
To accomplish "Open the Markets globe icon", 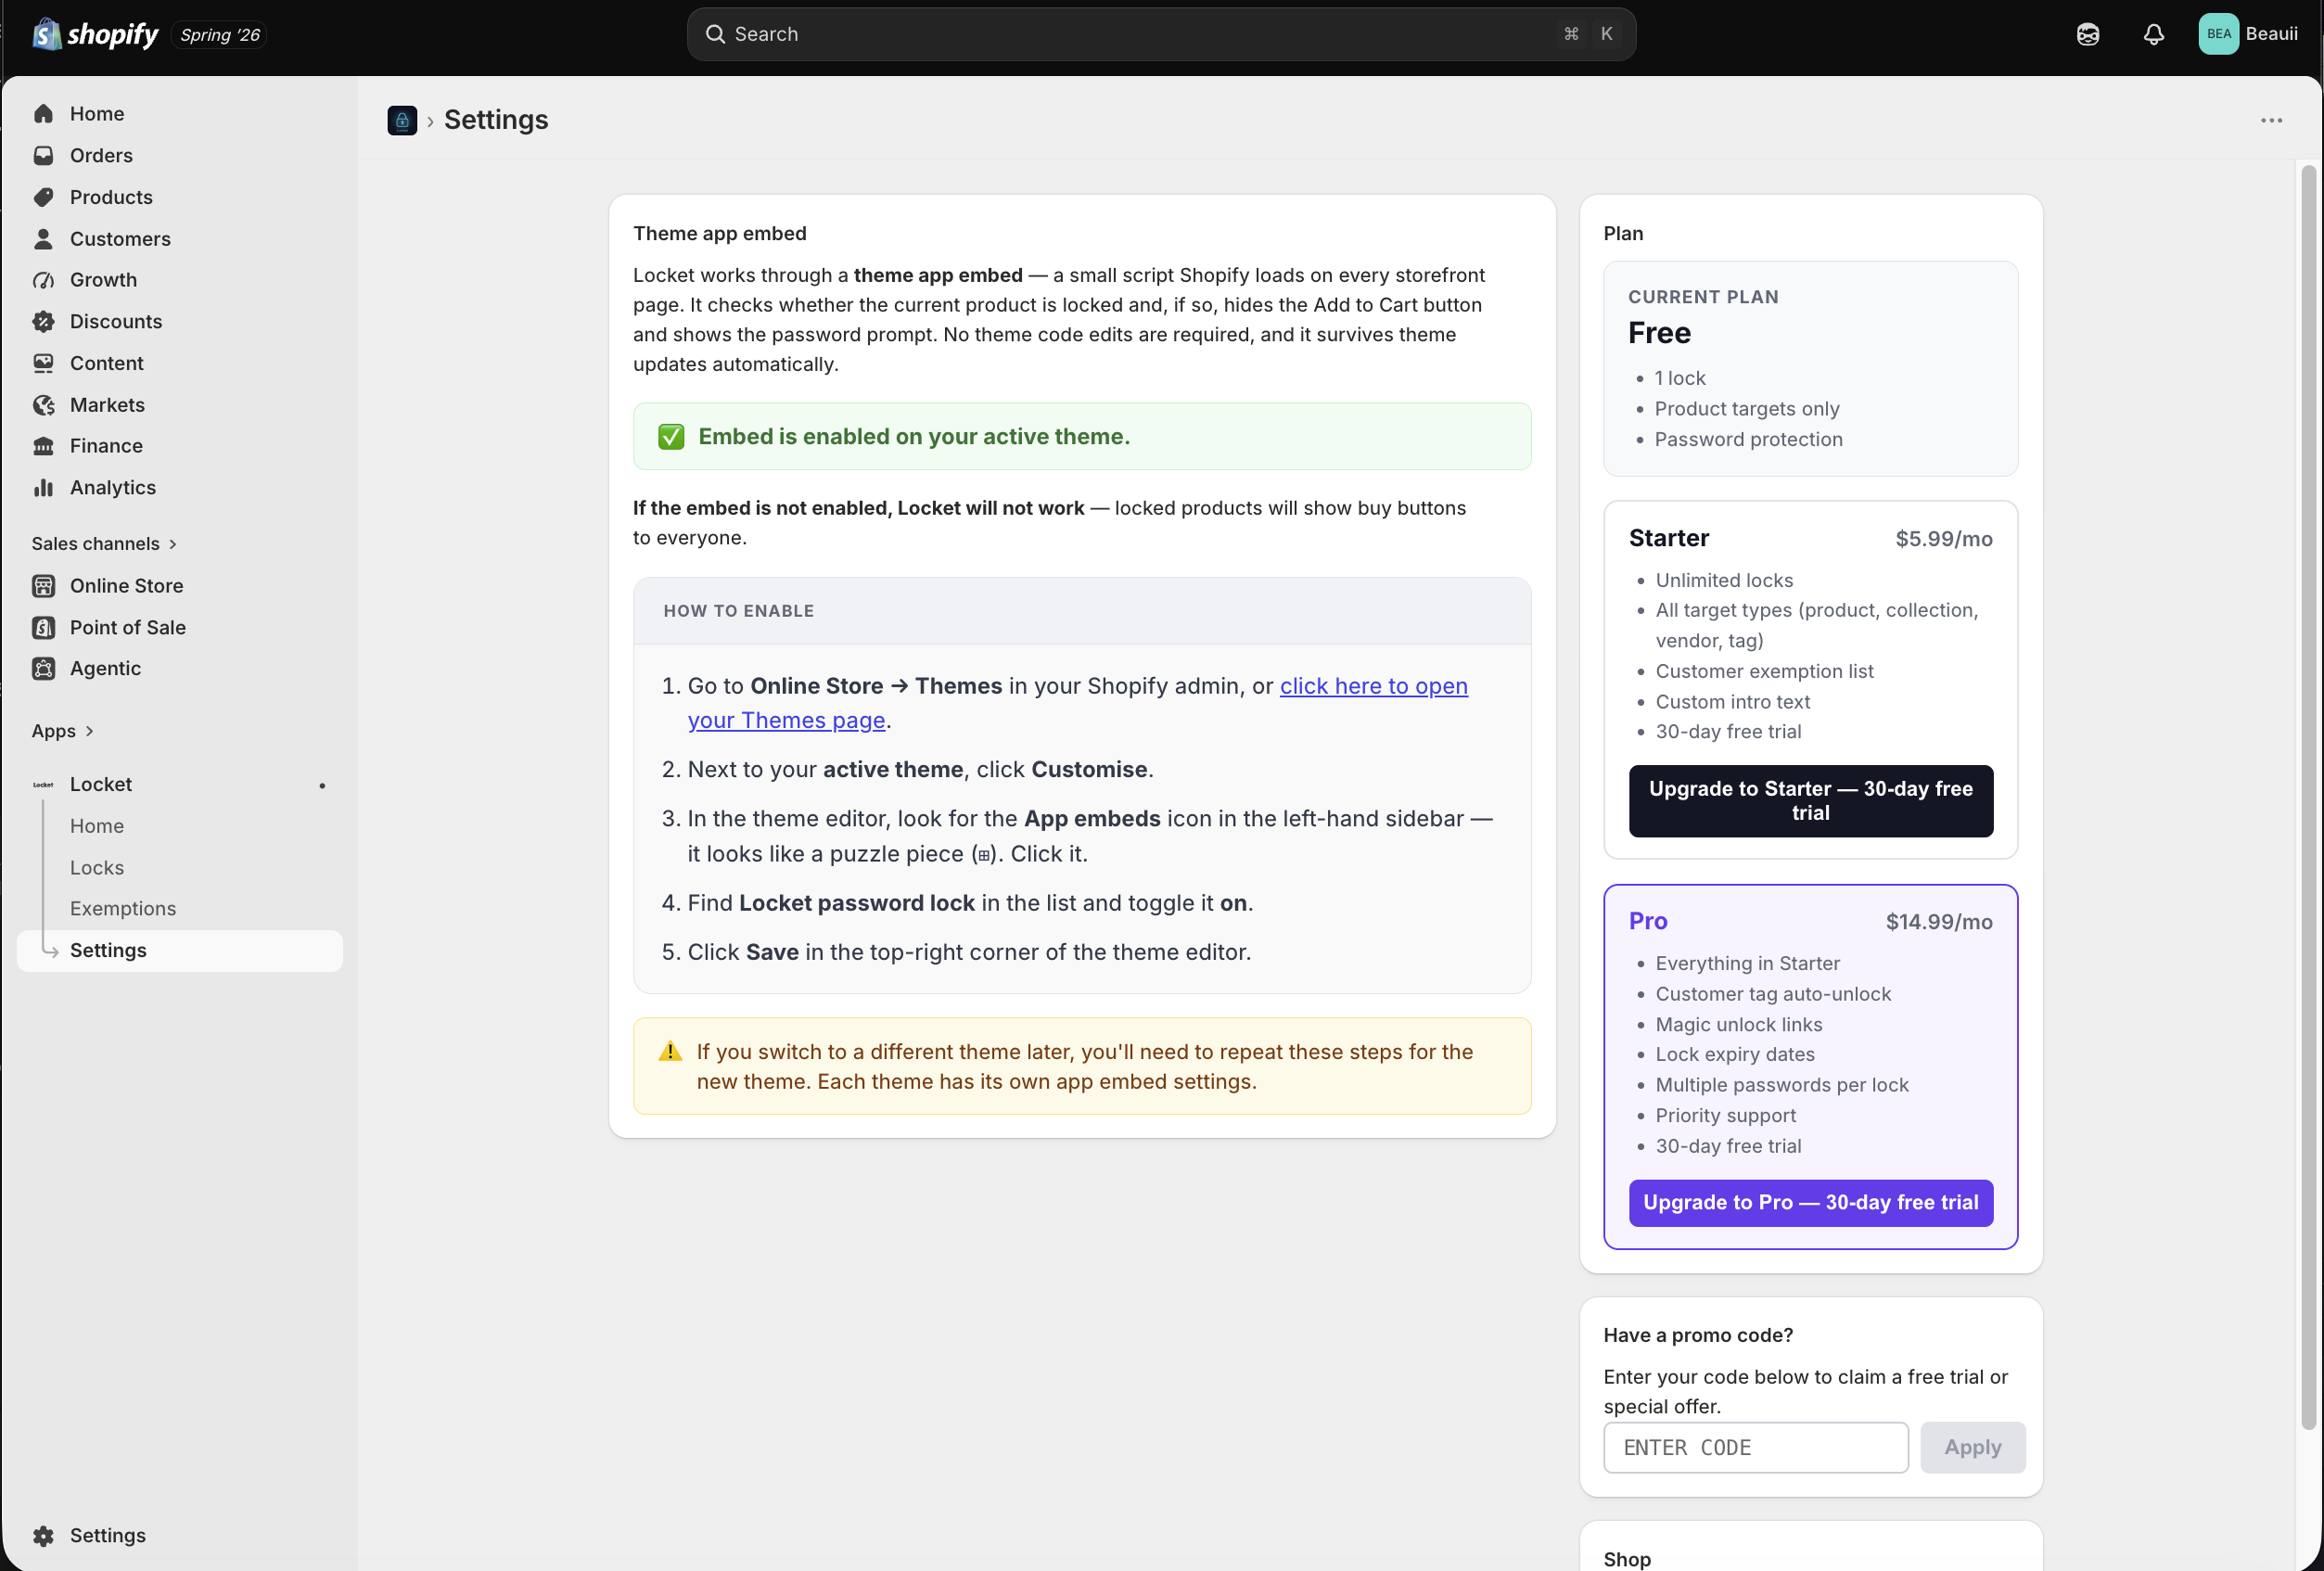I will 43,405.
